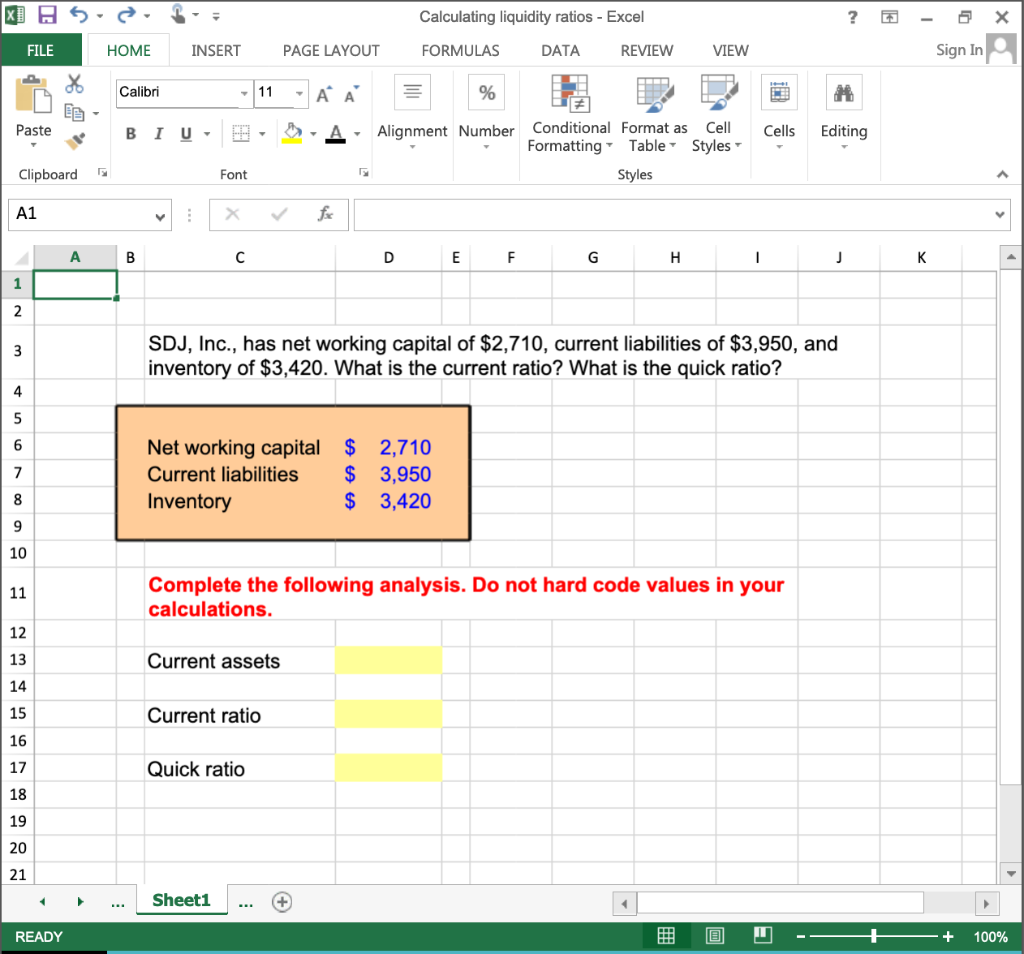The image size is (1024, 954).
Task: Open Number format percent icon
Action: (x=487, y=92)
